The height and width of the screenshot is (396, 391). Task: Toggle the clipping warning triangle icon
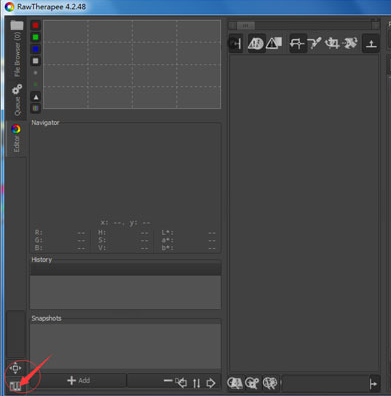pyautogui.click(x=274, y=43)
